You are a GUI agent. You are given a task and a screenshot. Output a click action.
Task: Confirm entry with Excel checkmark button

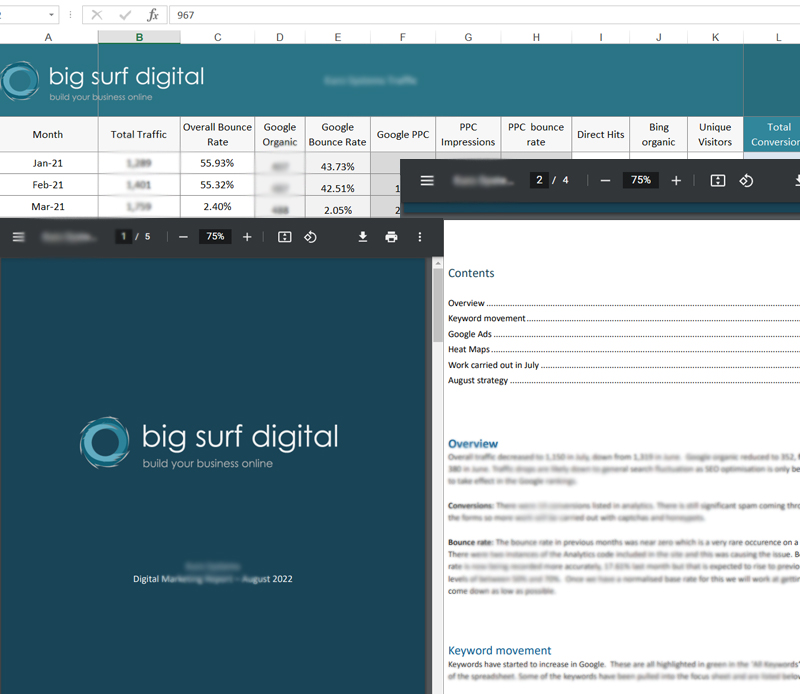coord(124,15)
